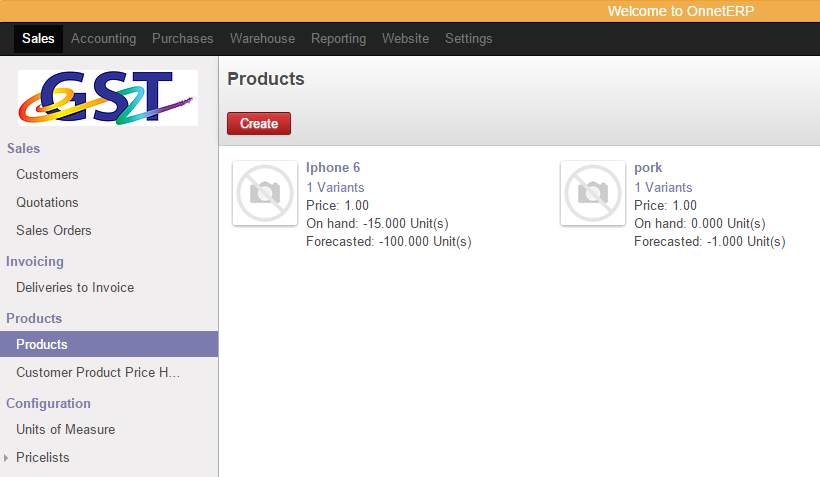Switch to the Sales top menu
Image resolution: width=820 pixels, height=477 pixels.
[x=38, y=39]
